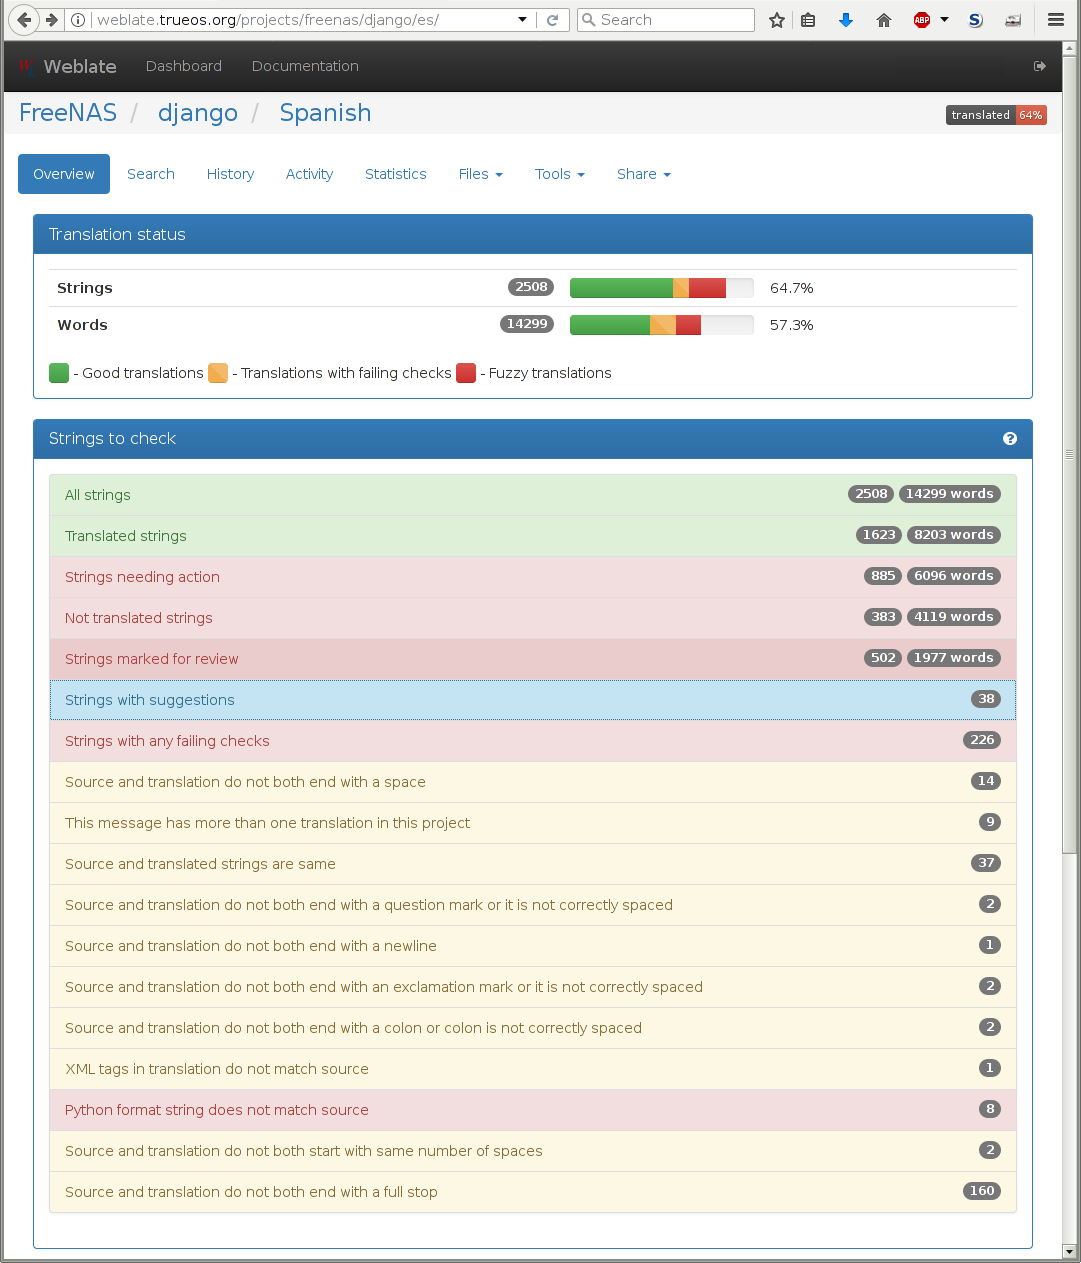The image size is (1081, 1263).
Task: Click the bookmark star icon
Action: coord(777,19)
